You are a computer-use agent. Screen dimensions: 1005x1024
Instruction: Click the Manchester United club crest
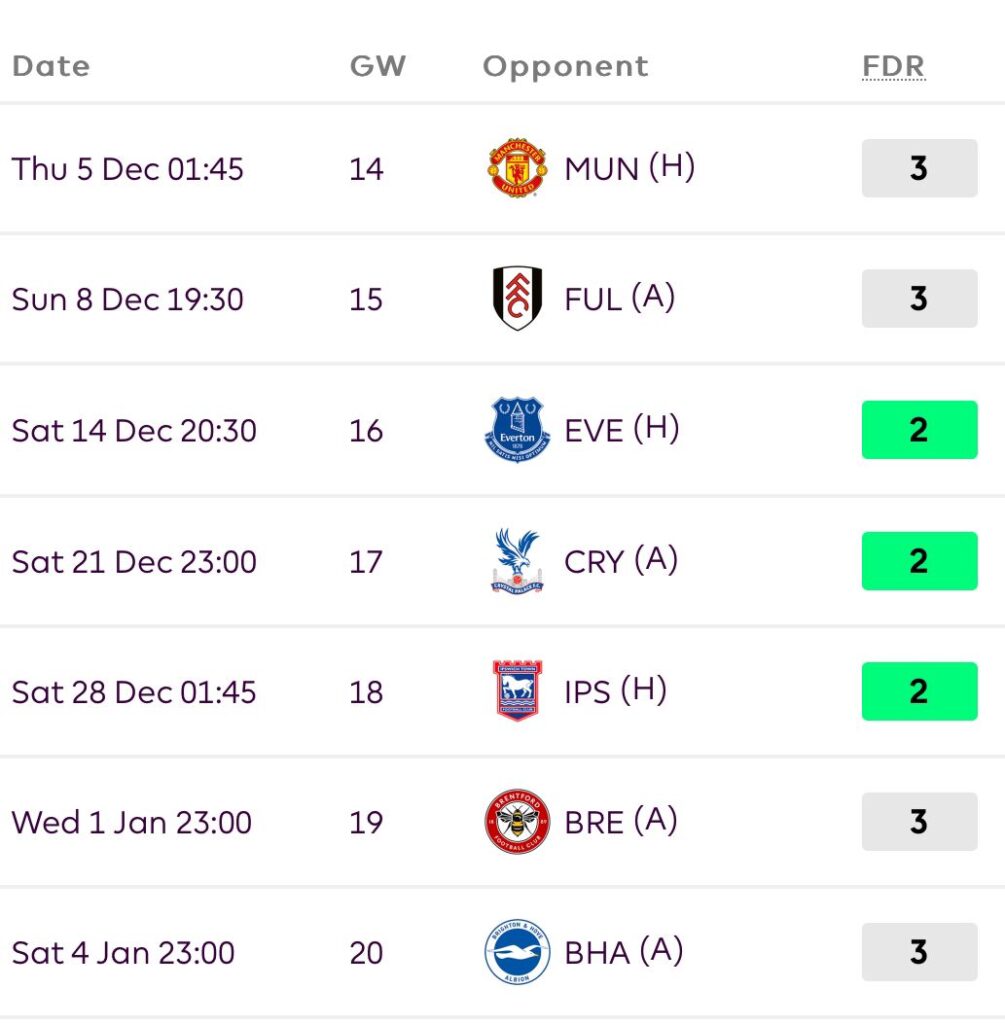517,168
